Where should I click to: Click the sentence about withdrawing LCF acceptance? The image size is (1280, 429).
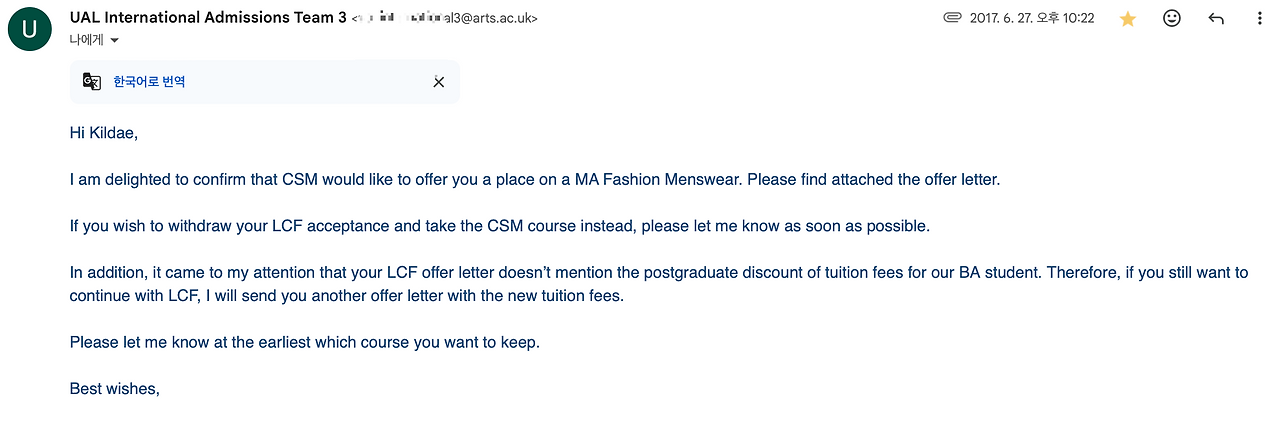(x=499, y=226)
